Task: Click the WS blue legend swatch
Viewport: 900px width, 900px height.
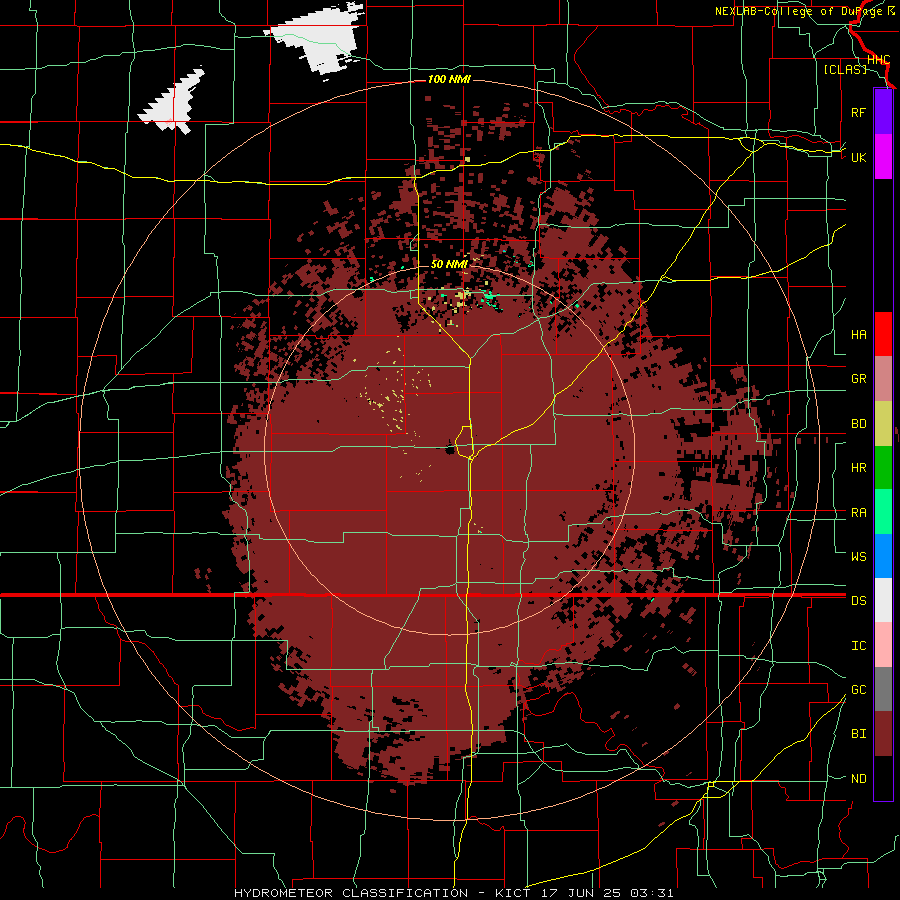Action: click(x=883, y=556)
